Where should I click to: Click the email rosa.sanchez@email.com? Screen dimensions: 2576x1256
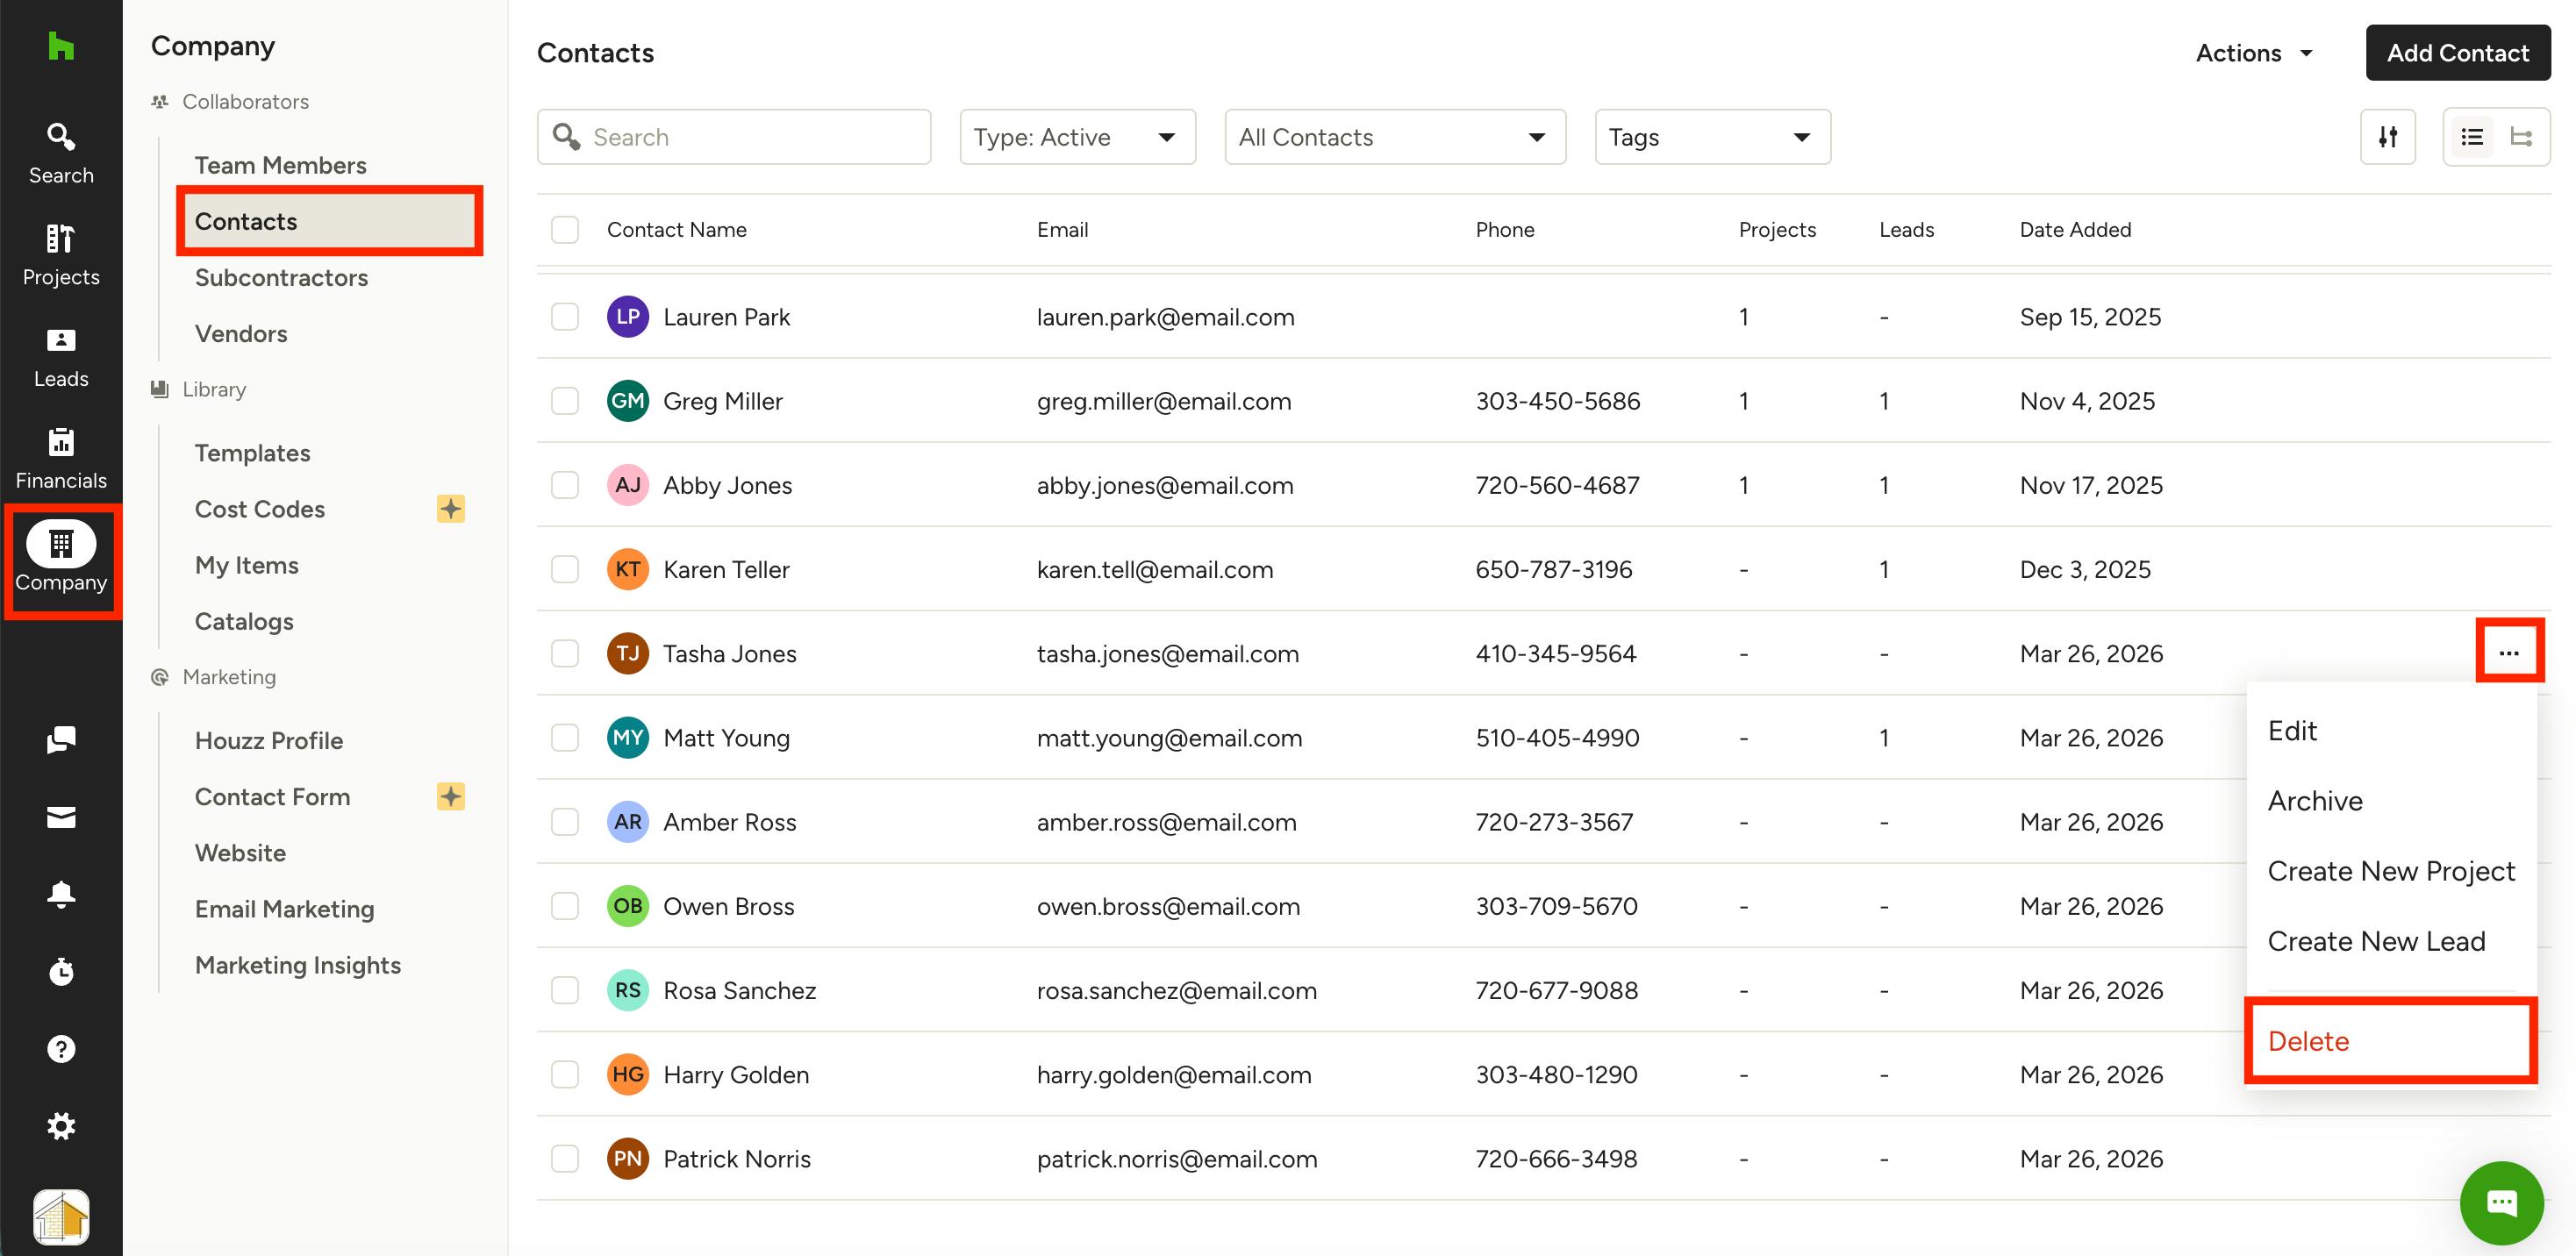click(x=1176, y=990)
